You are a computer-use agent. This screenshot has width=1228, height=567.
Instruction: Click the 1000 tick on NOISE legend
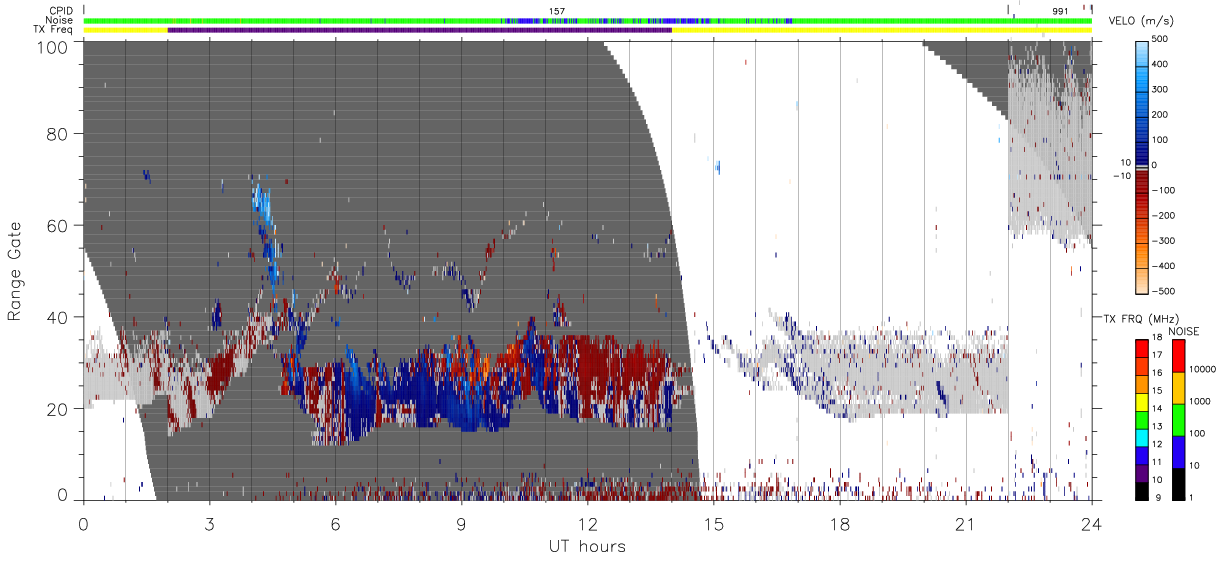coord(1199,402)
